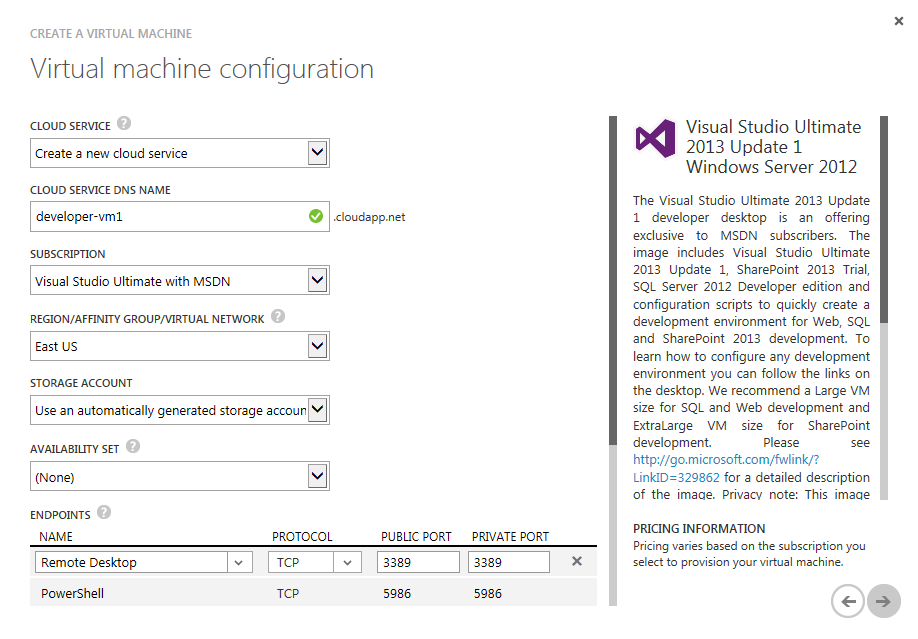Close the Create a Virtual Machine dialog

pos(899,21)
